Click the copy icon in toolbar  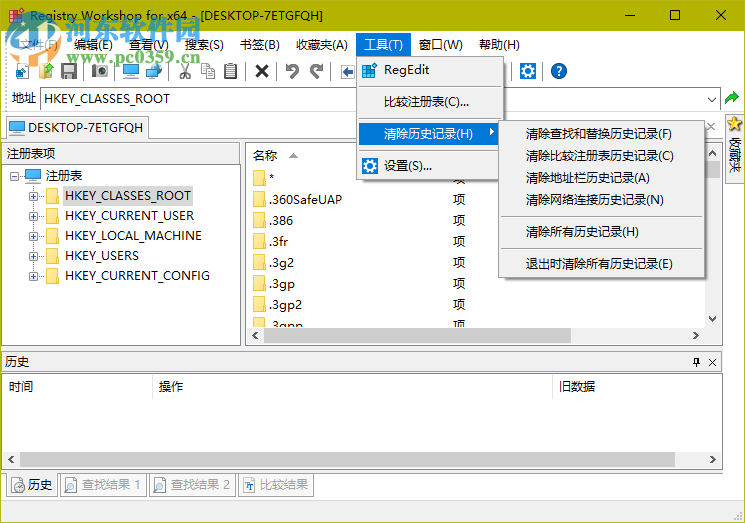tap(208, 71)
